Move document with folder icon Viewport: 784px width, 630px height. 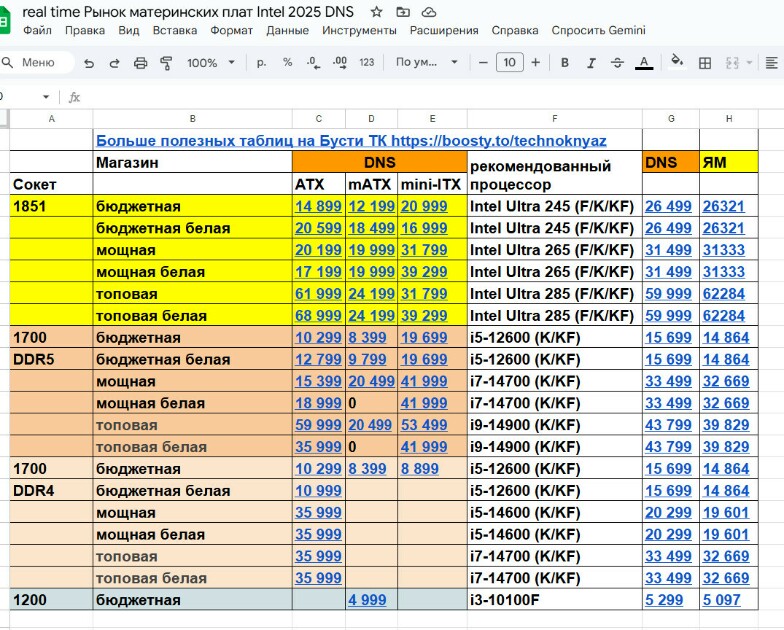tap(402, 12)
